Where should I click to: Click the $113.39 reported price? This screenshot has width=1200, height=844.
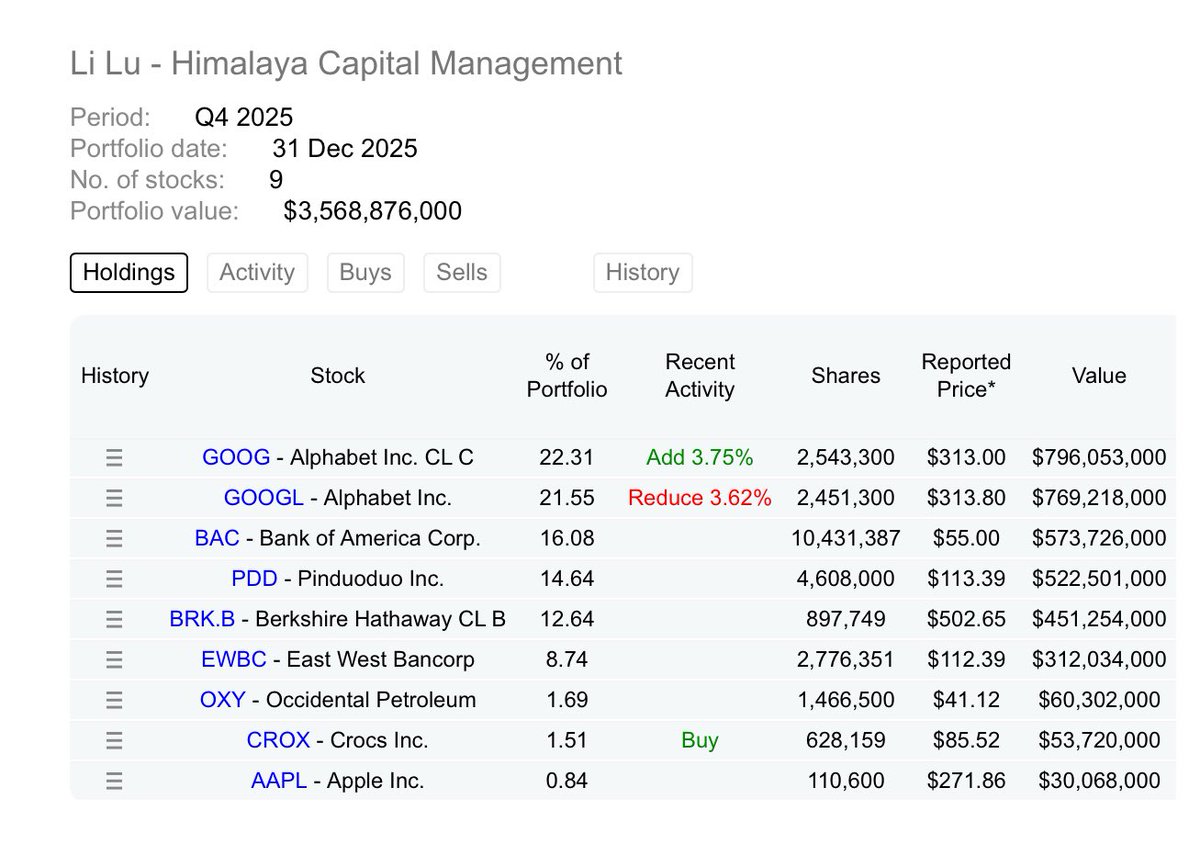[x=966, y=579]
